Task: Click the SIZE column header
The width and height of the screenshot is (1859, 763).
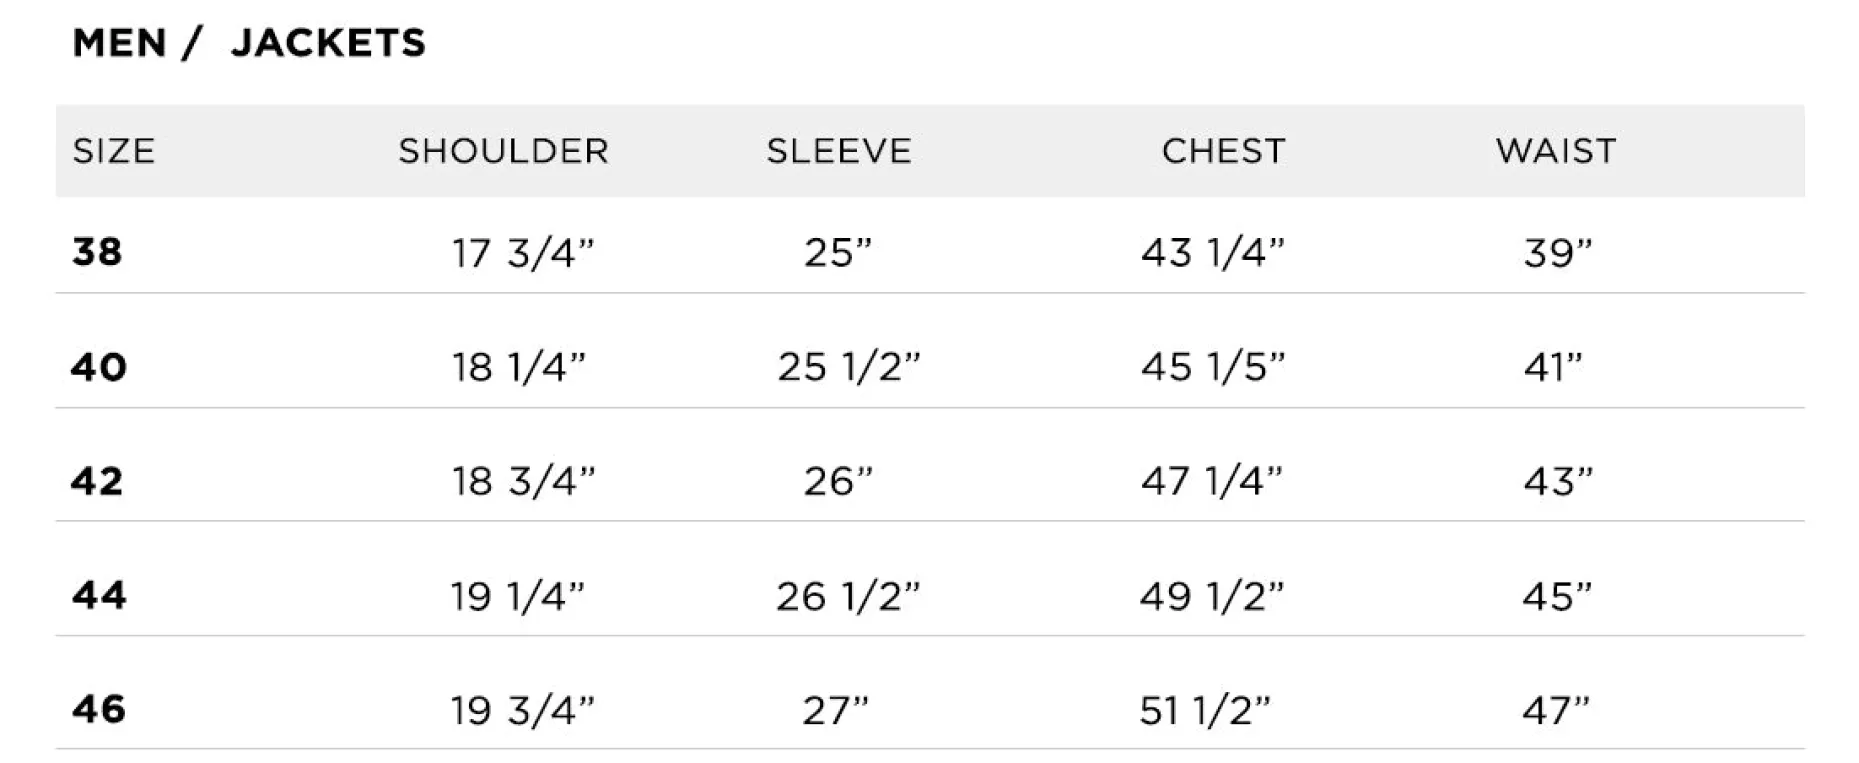Action: click(x=114, y=151)
